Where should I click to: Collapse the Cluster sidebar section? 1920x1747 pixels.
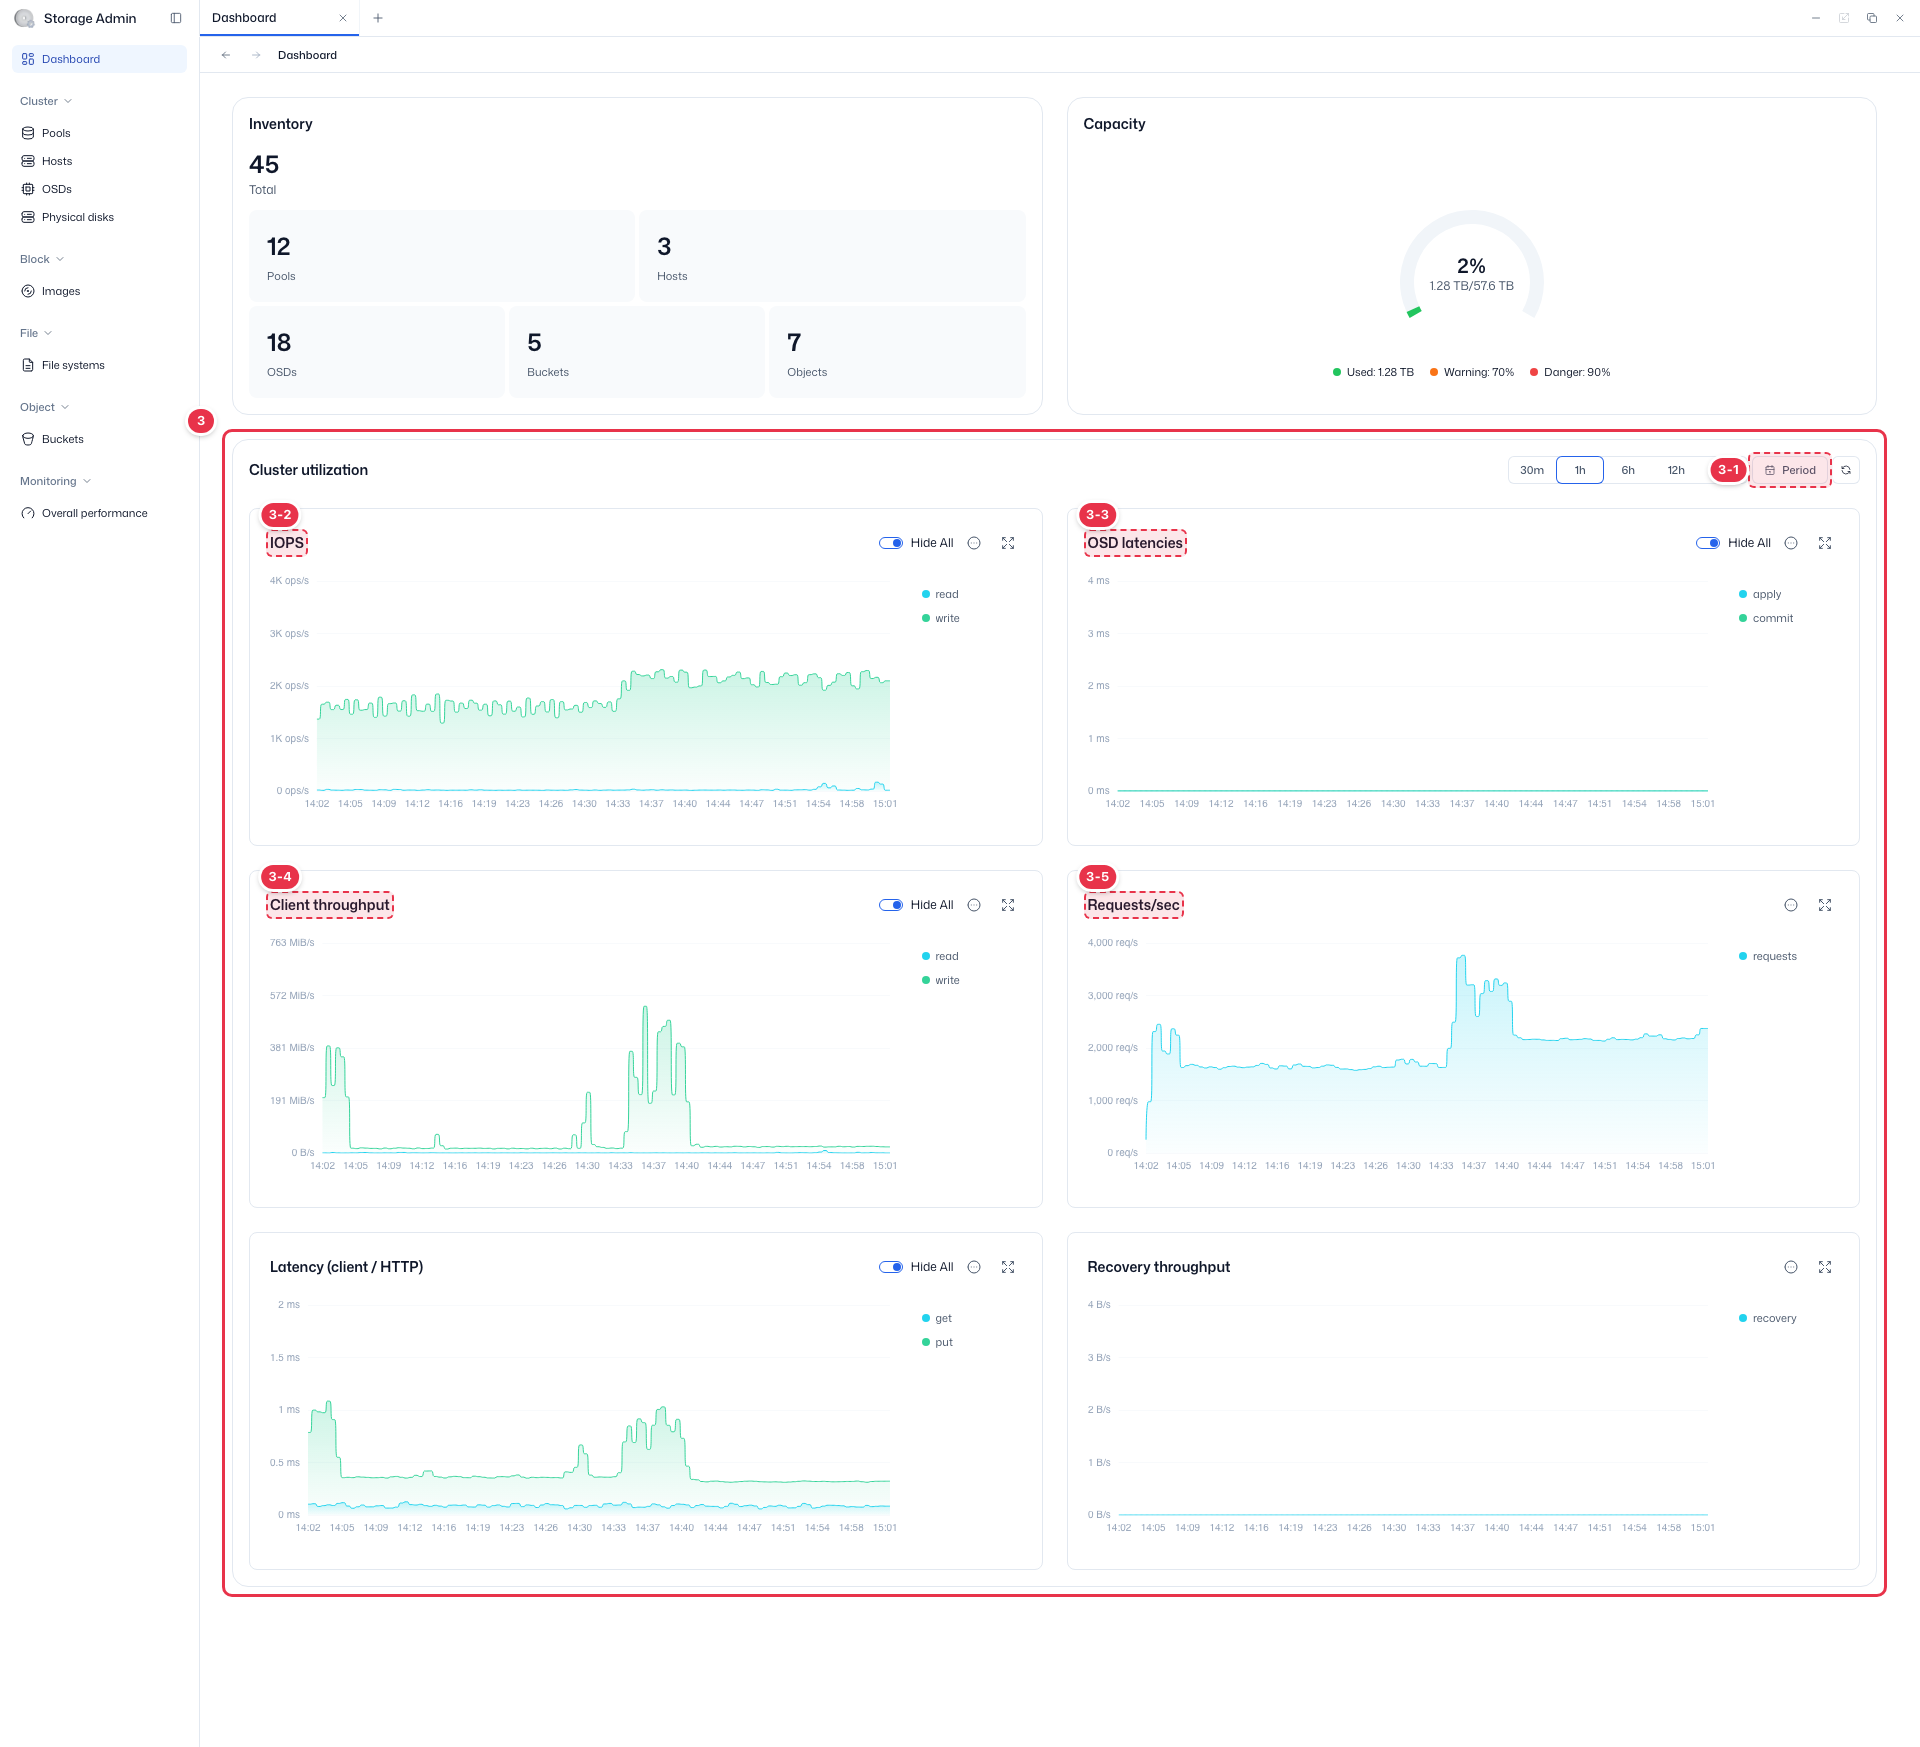pyautogui.click(x=46, y=101)
